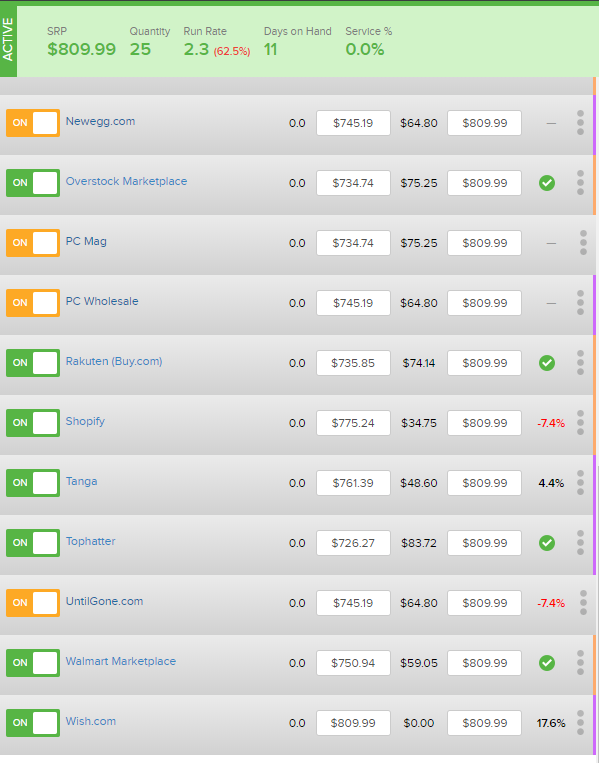Image resolution: width=599 pixels, height=763 pixels.
Task: Open the three-dot menu for Overstock Marketplace
Action: 580,182
